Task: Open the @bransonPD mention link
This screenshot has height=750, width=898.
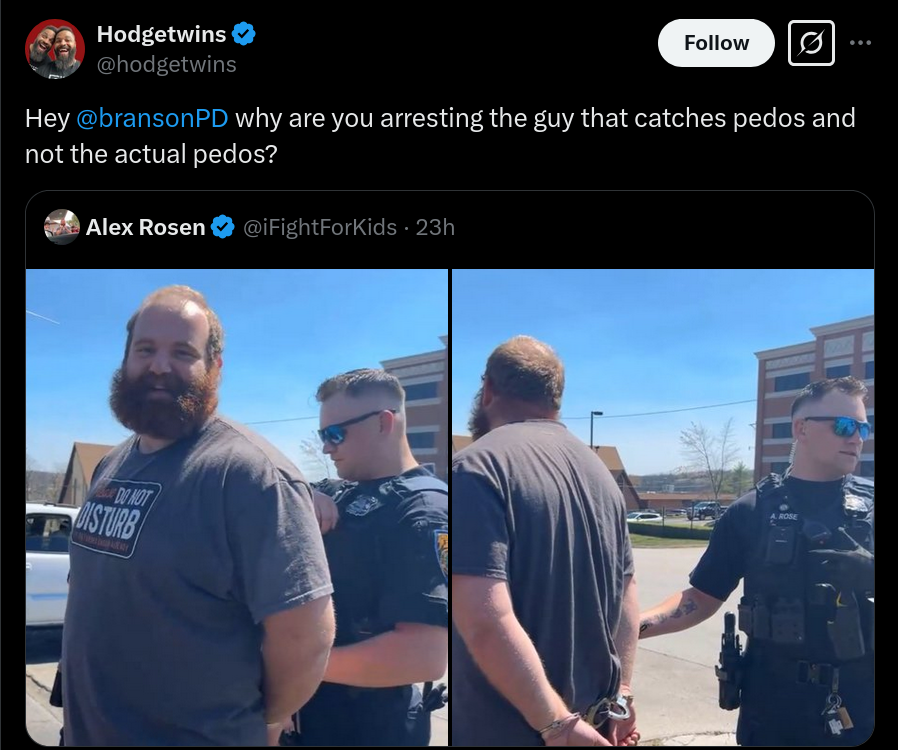Action: (152, 118)
